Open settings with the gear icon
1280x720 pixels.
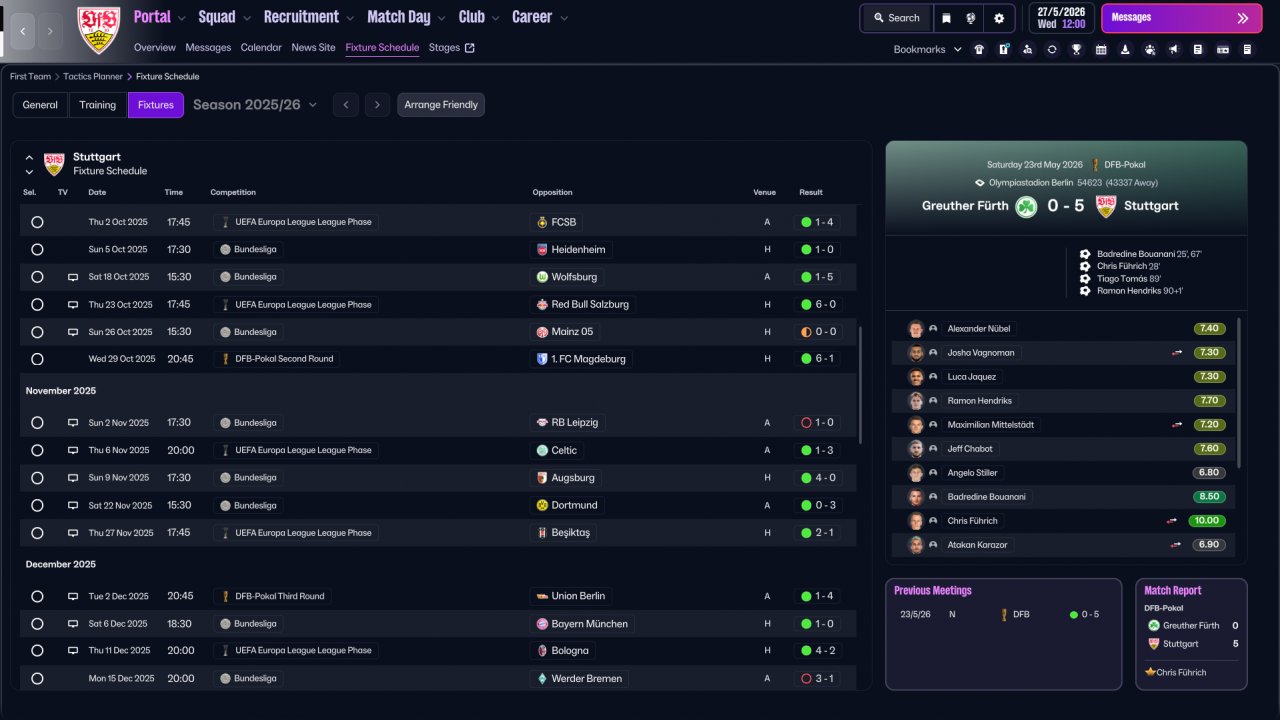click(999, 18)
